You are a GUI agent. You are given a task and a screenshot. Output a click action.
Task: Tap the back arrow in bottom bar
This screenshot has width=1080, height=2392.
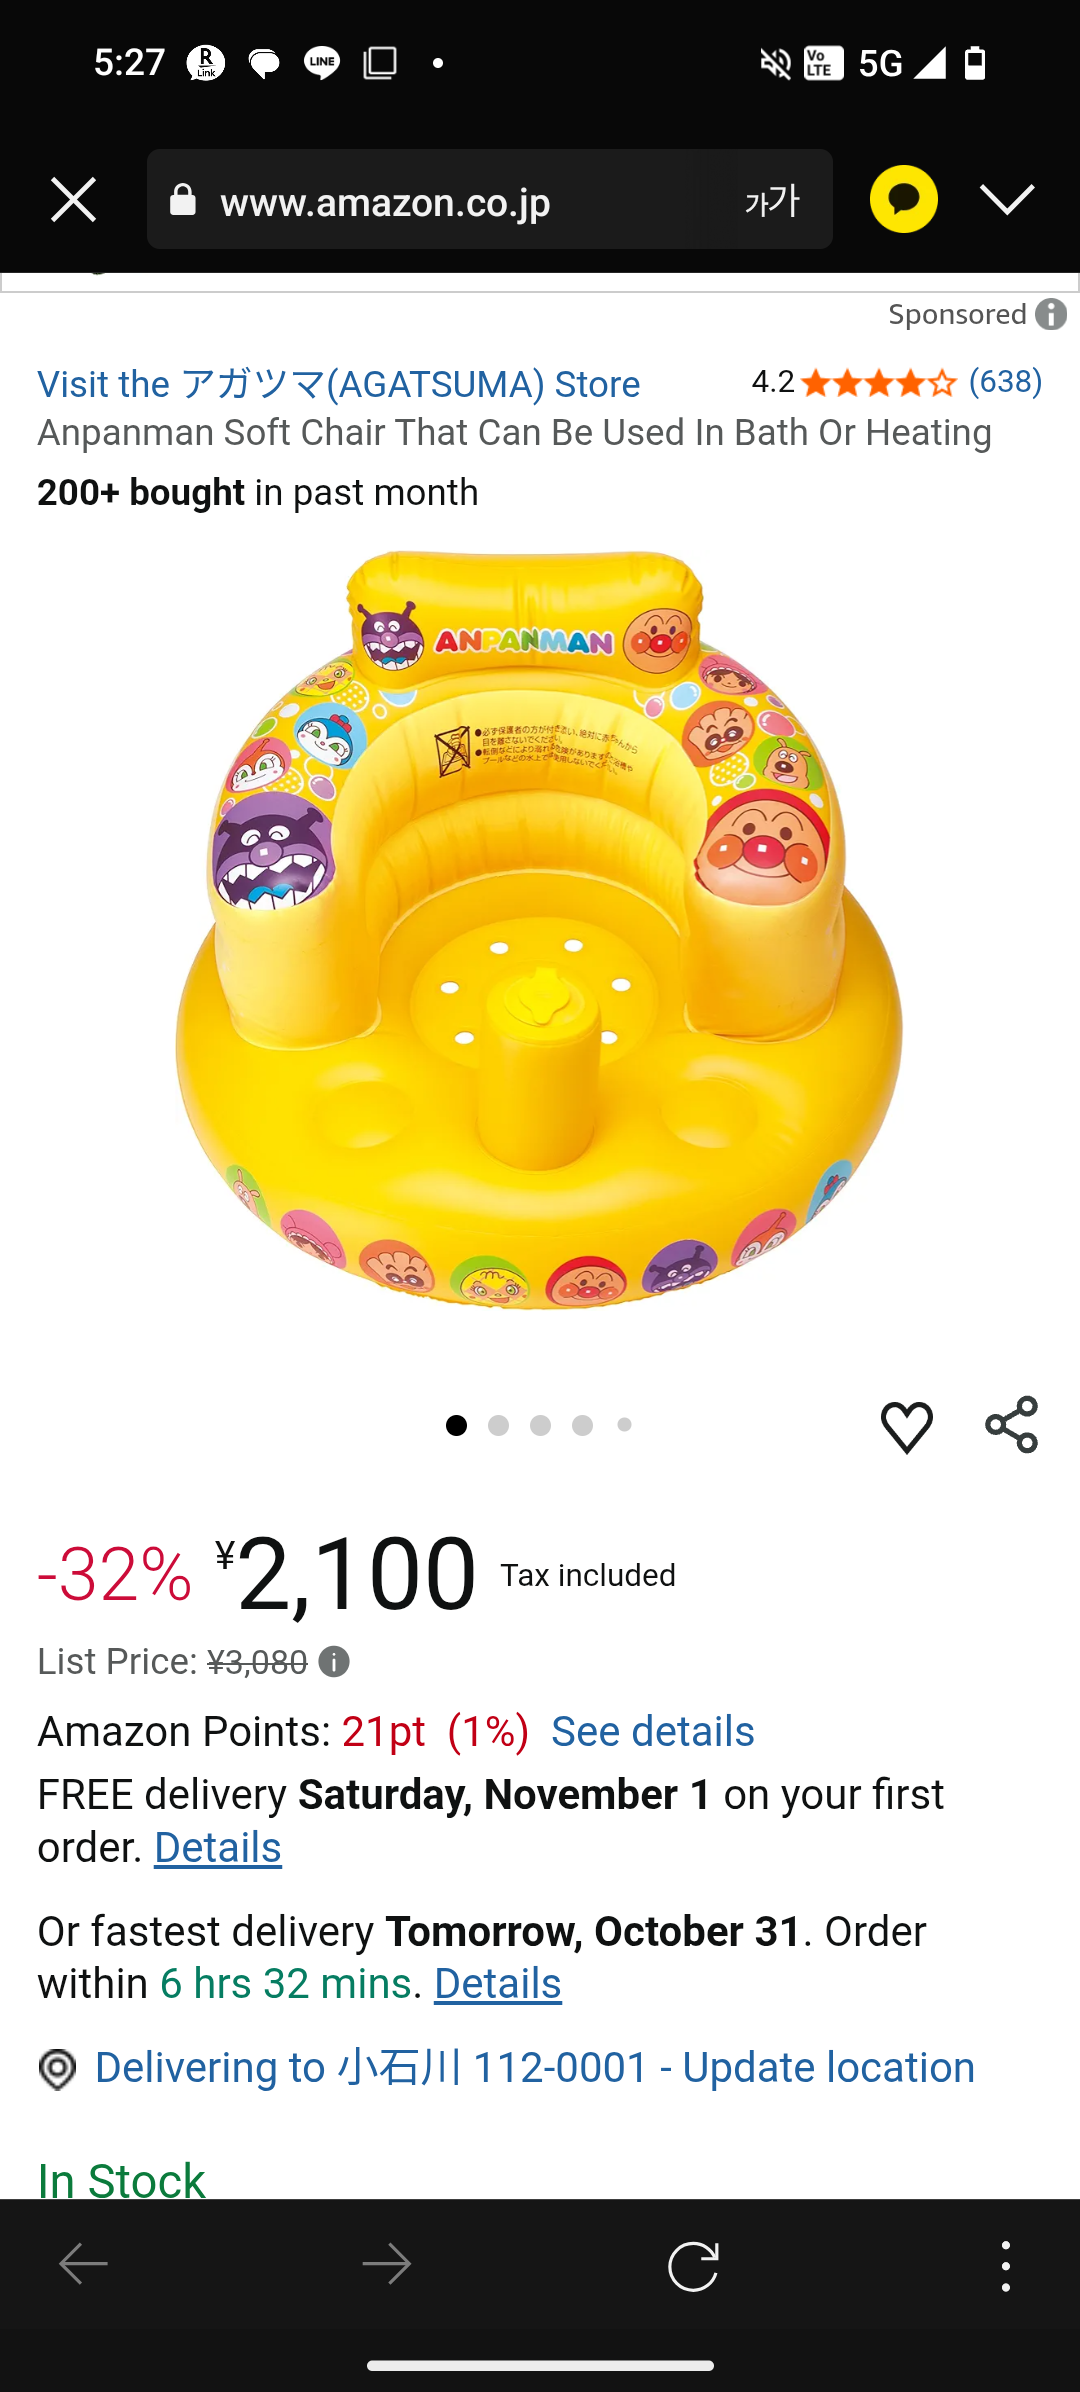click(84, 2265)
